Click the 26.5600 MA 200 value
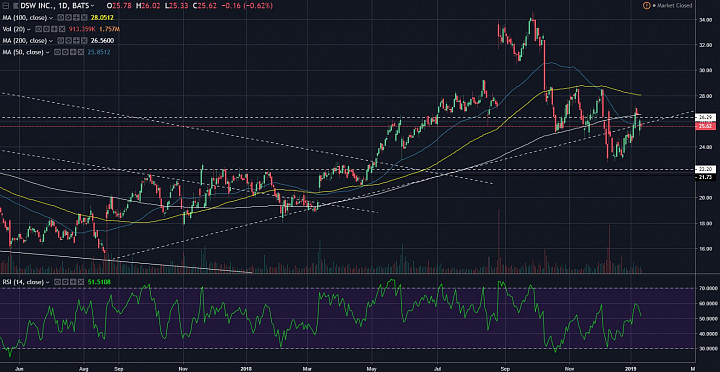Screen dimensions: 720x372 coord(102,41)
